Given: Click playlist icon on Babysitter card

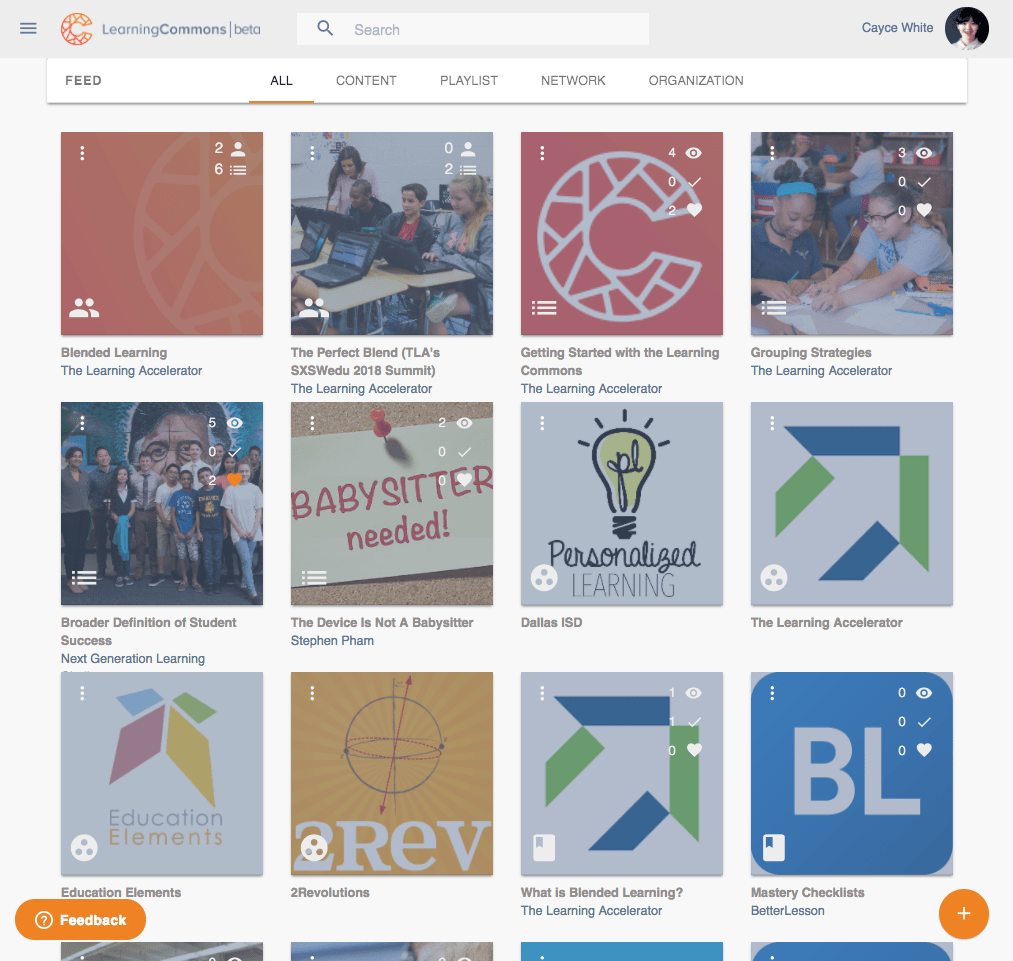Looking at the screenshot, I should (x=314, y=578).
